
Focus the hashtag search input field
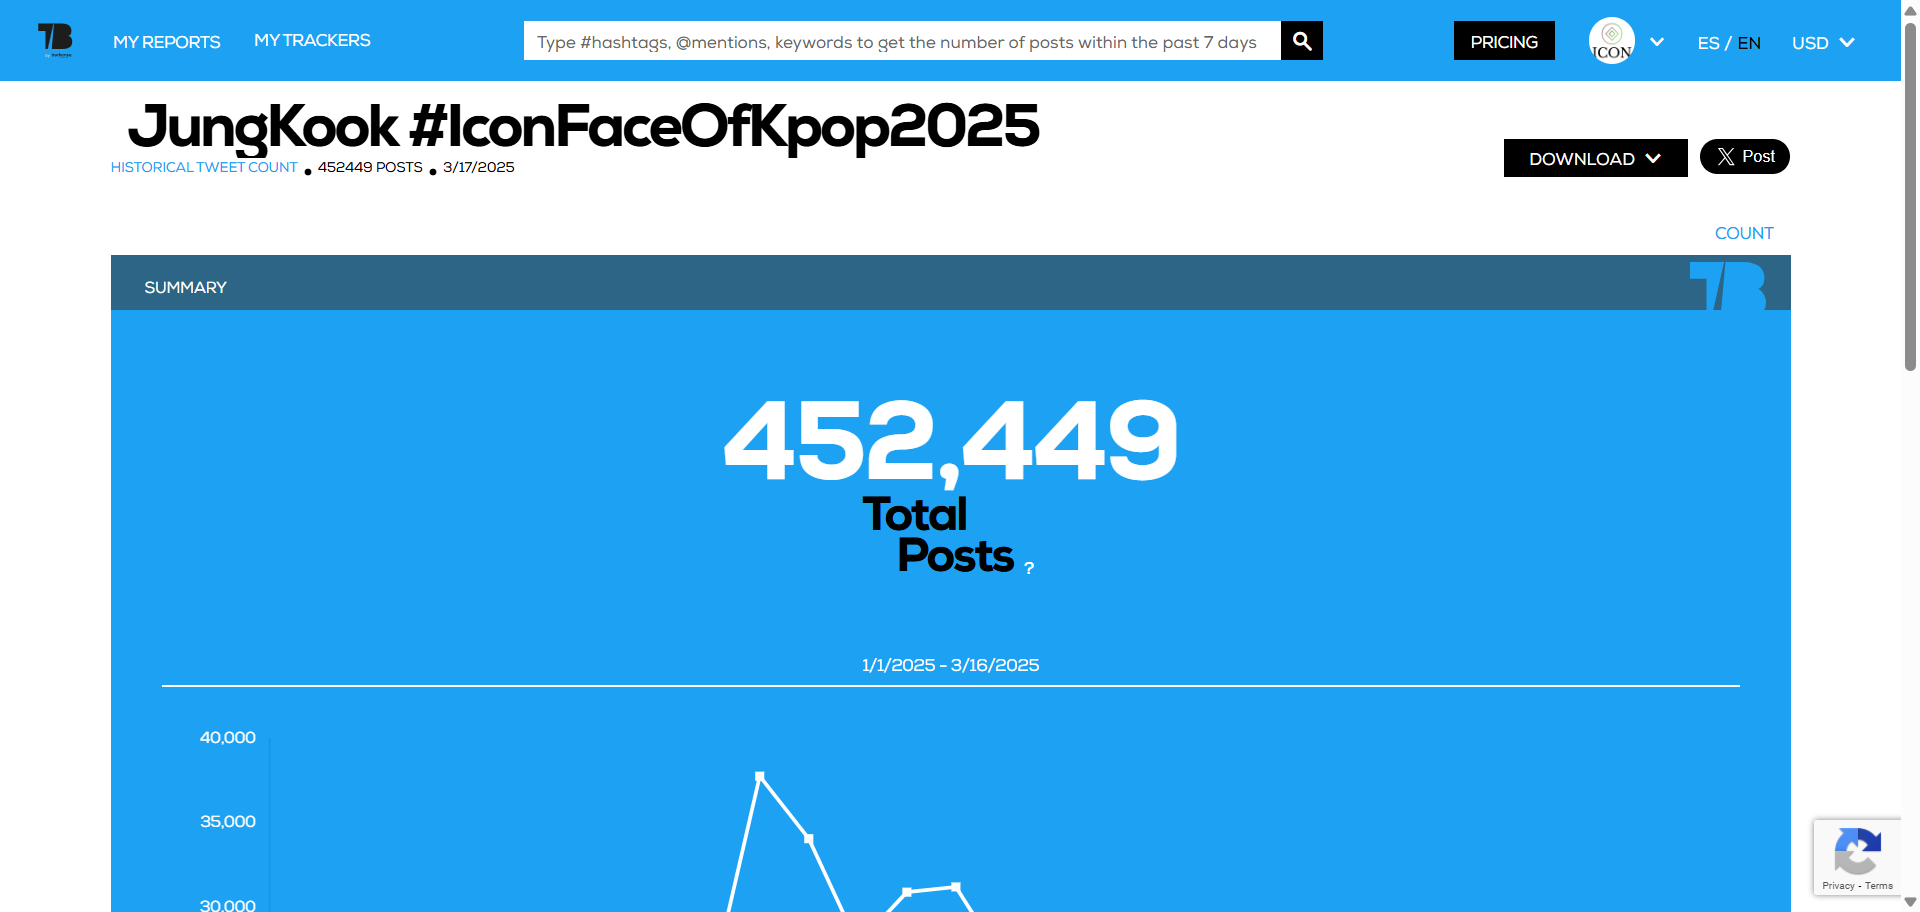click(x=901, y=41)
